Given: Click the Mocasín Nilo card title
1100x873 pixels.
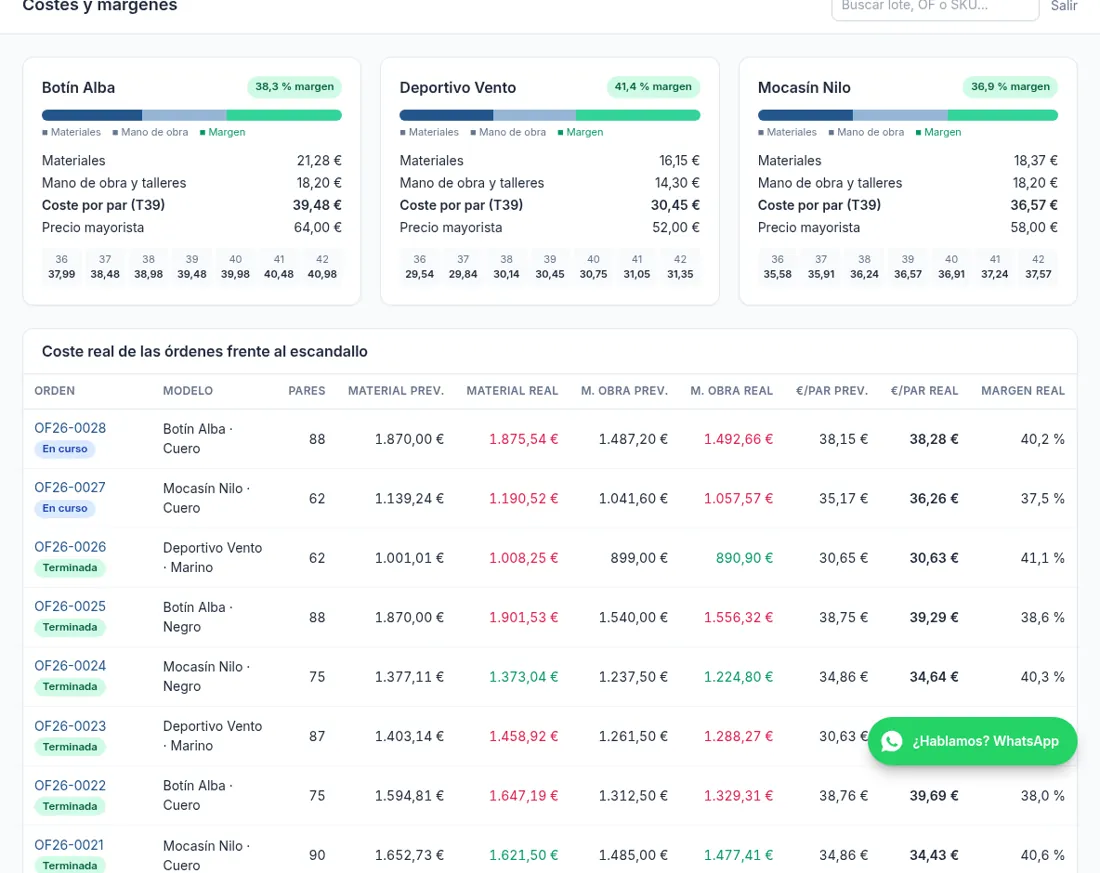Looking at the screenshot, I should coord(804,88).
